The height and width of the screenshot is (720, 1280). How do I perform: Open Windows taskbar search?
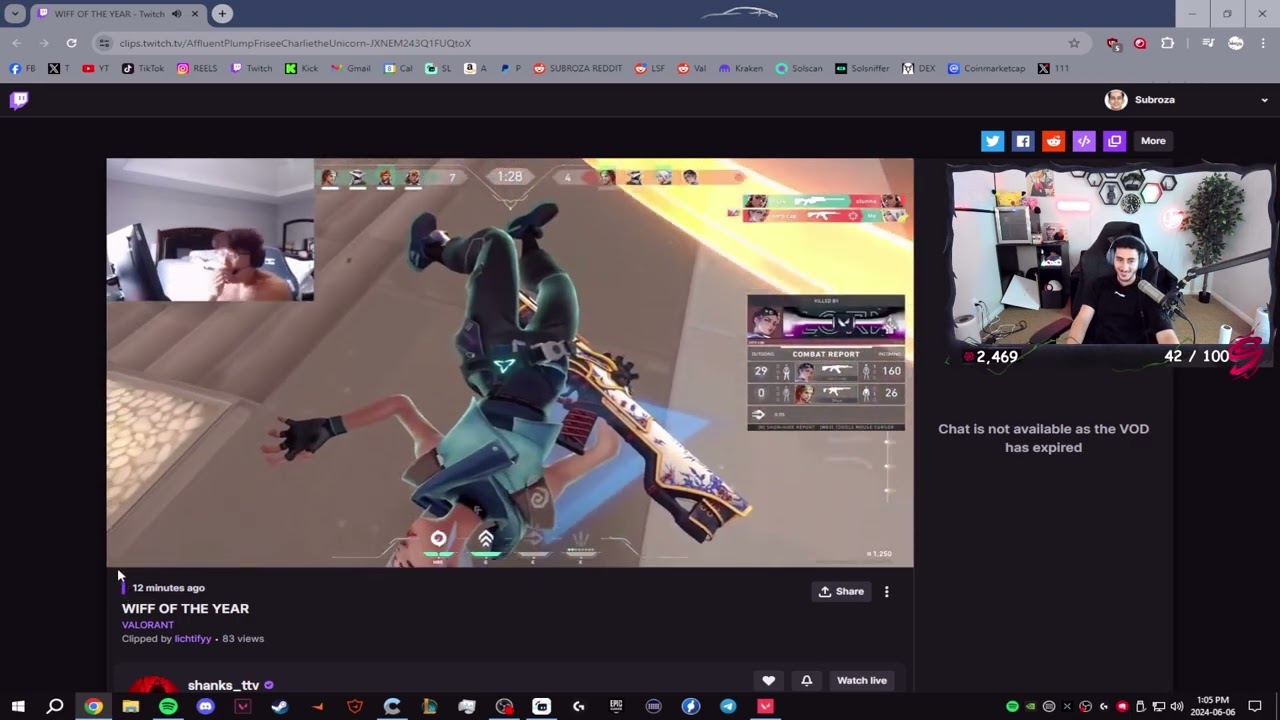55,707
